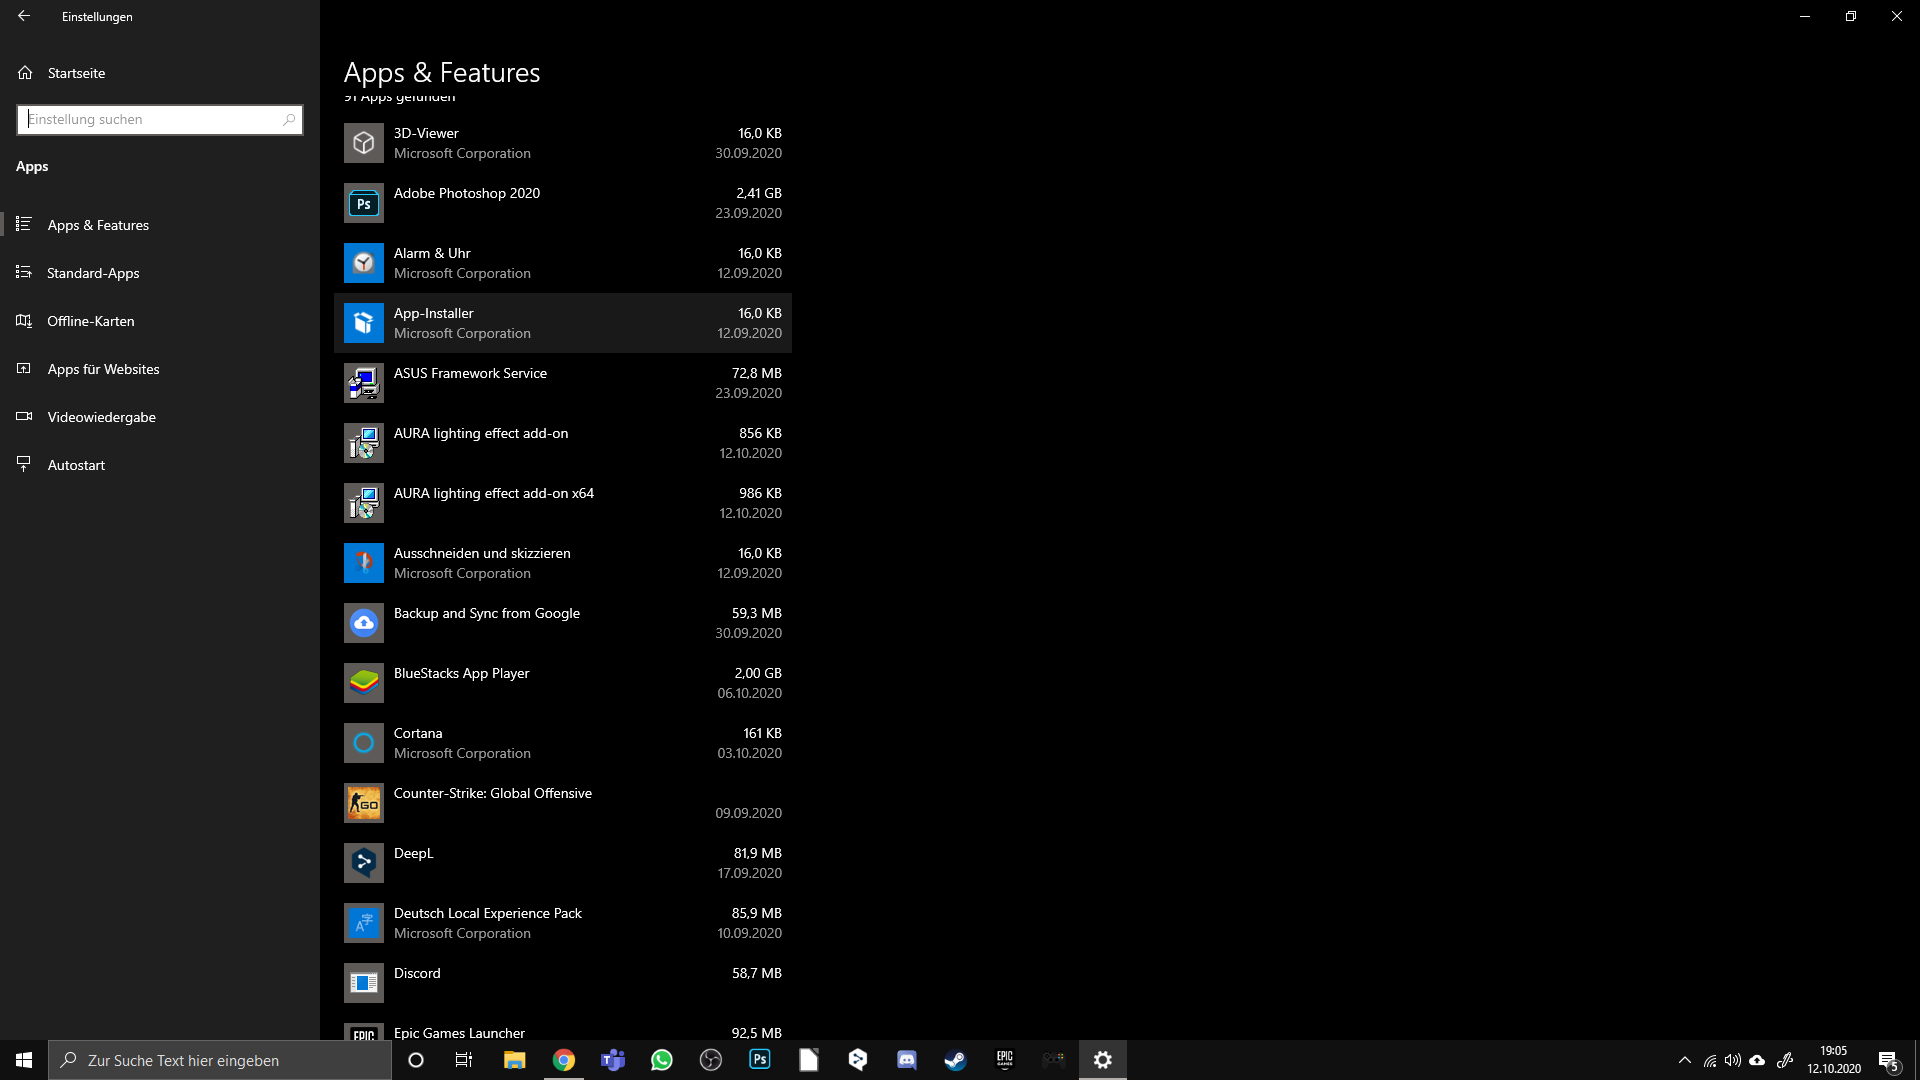Click the 3D-Viewer app icon
Viewport: 1920px width, 1080px height.
tap(363, 143)
